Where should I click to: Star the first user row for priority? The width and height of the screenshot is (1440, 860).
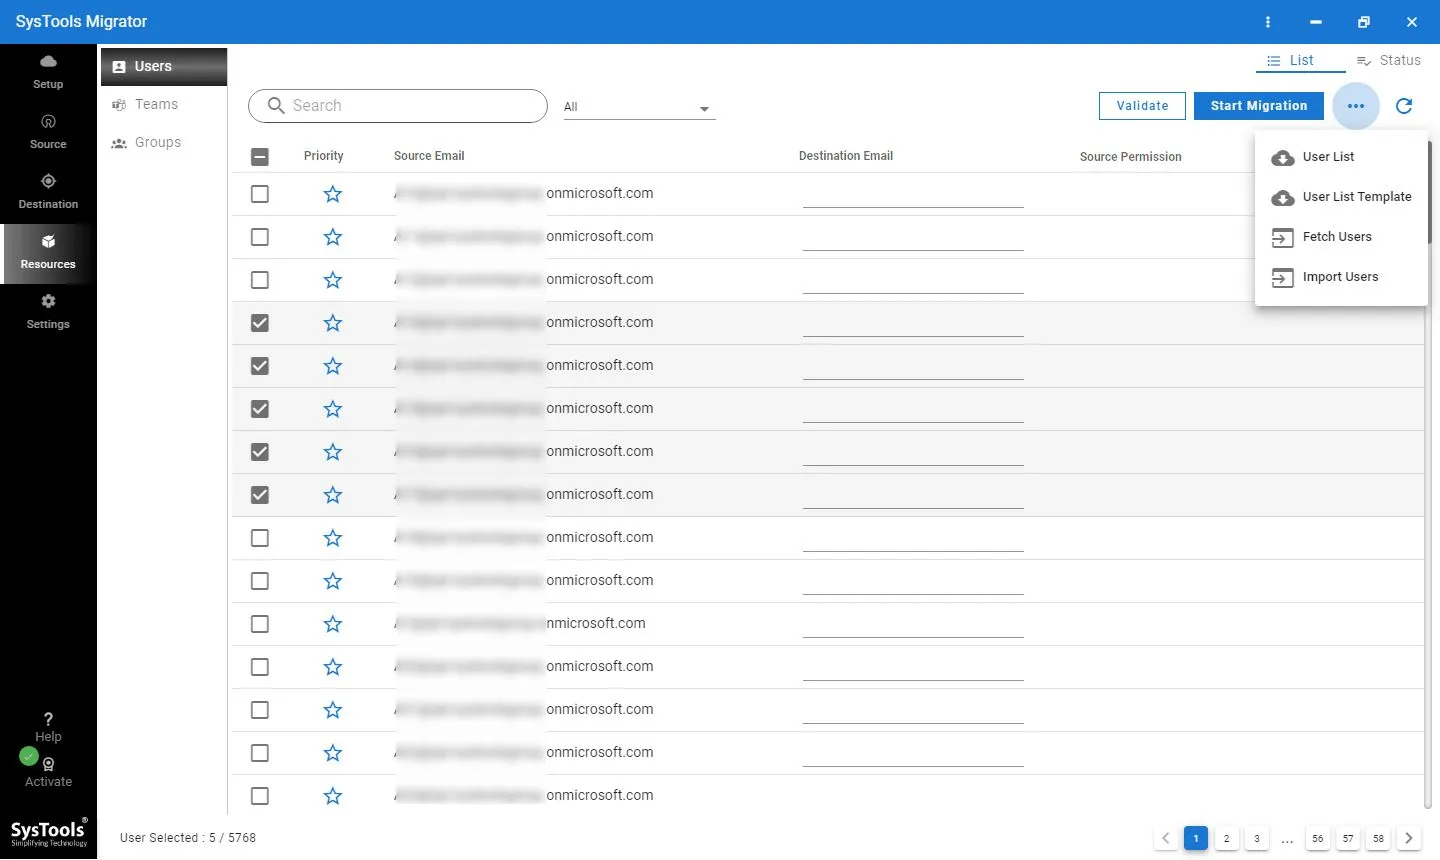pyautogui.click(x=333, y=194)
